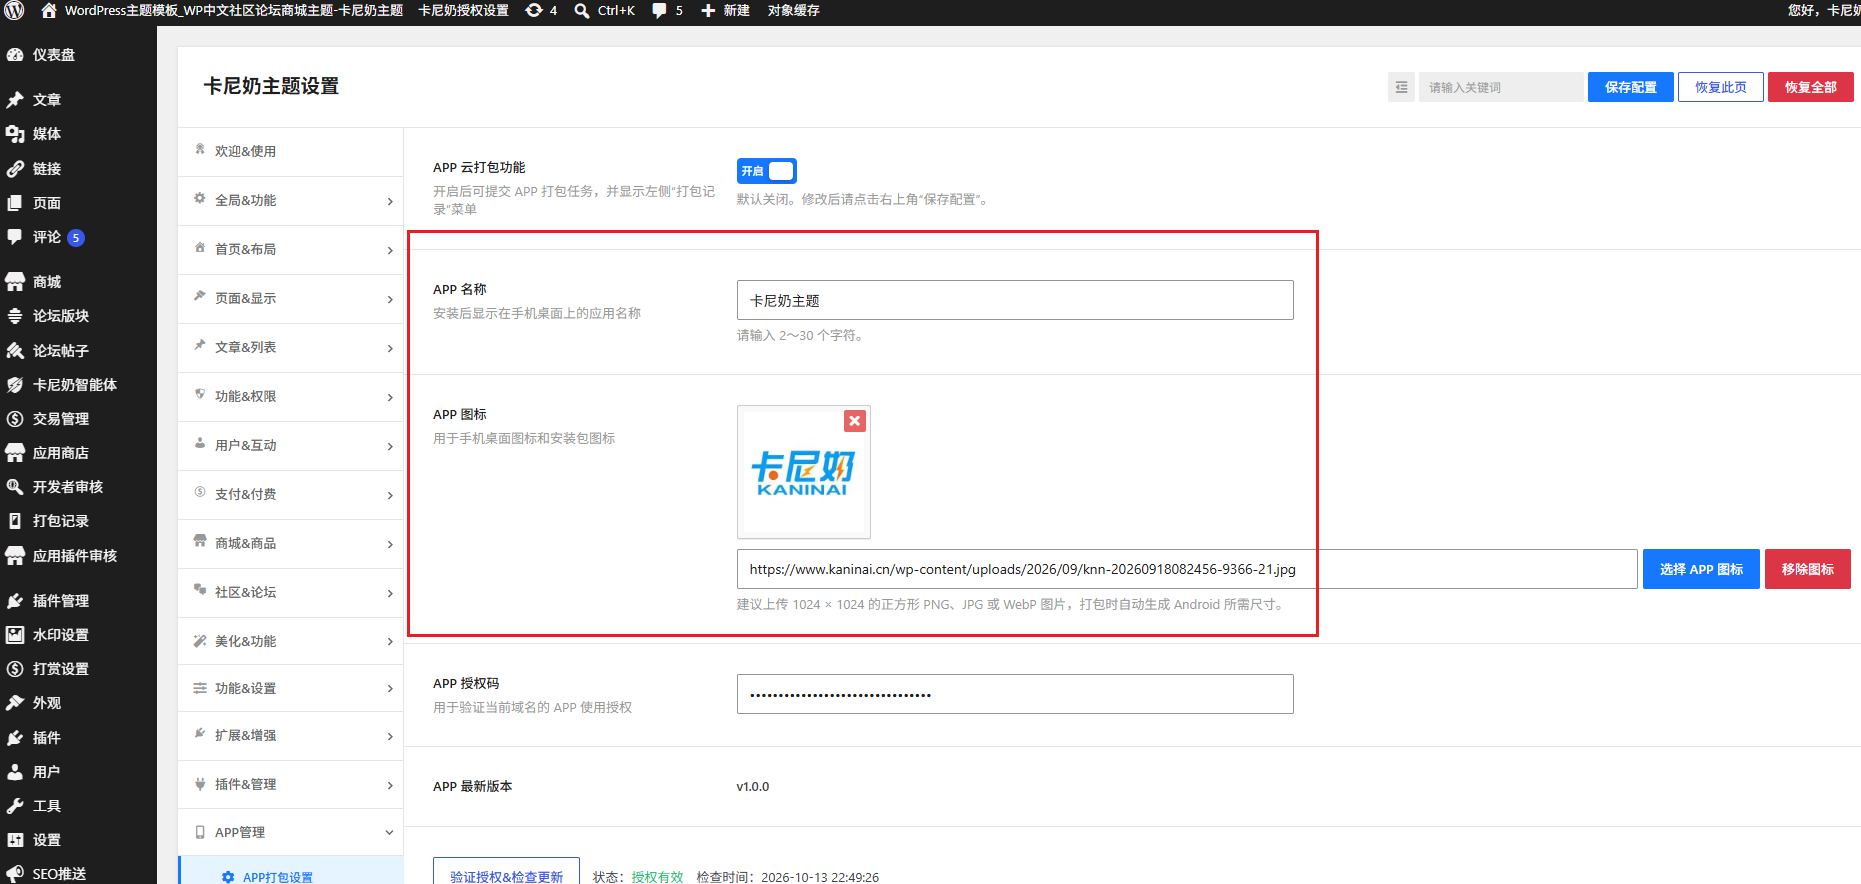The height and width of the screenshot is (884, 1861).
Task: Click the 水印设置 image icon
Action: pos(15,635)
